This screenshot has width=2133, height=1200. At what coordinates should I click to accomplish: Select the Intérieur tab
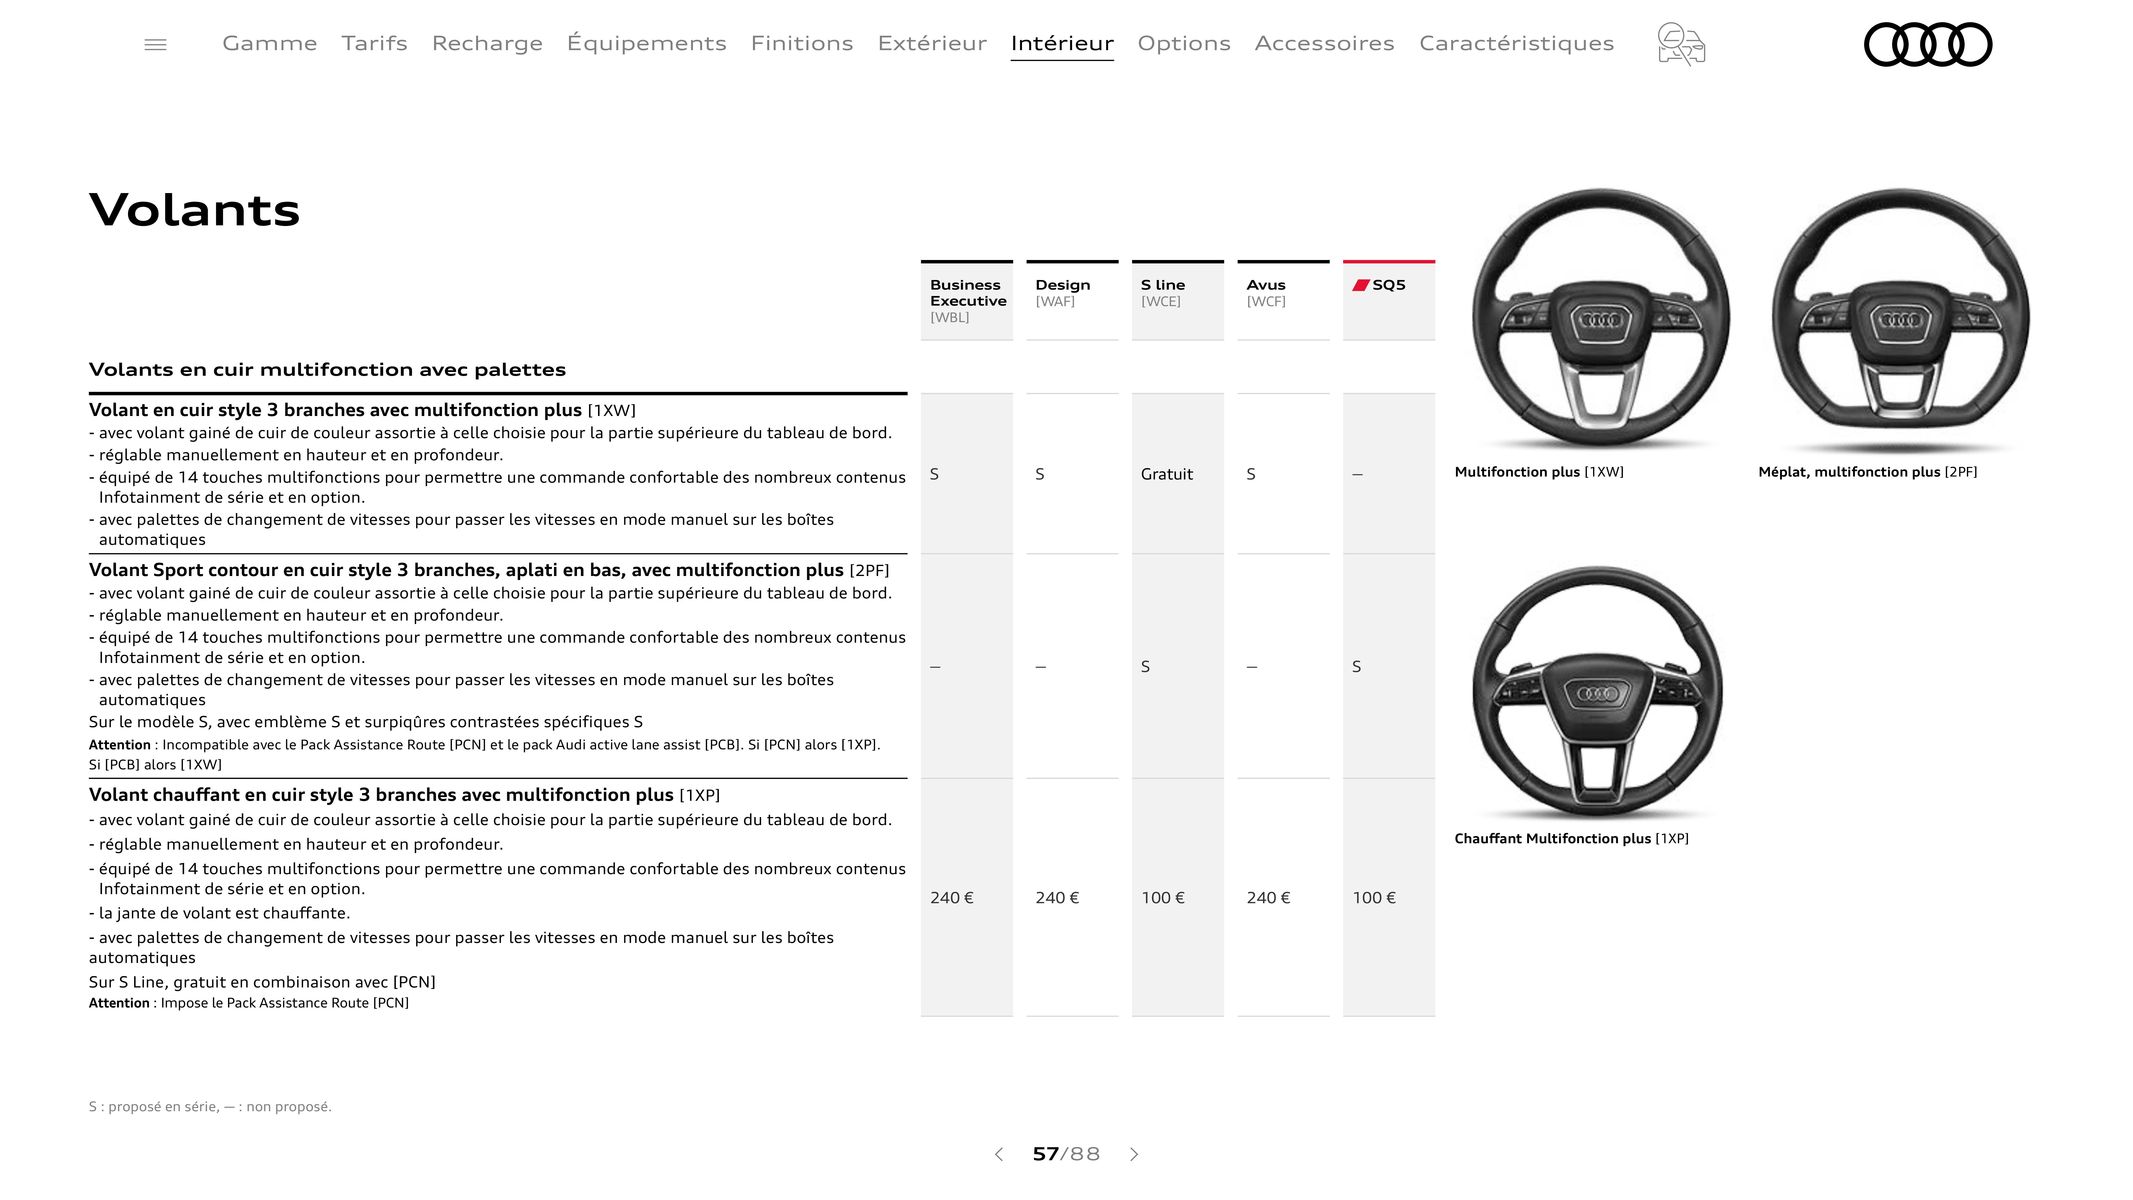click(1062, 43)
